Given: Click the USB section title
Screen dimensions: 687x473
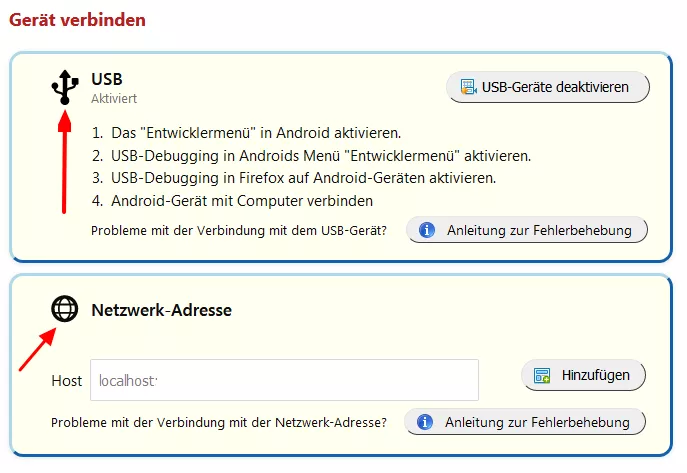Looking at the screenshot, I should coord(107,78).
